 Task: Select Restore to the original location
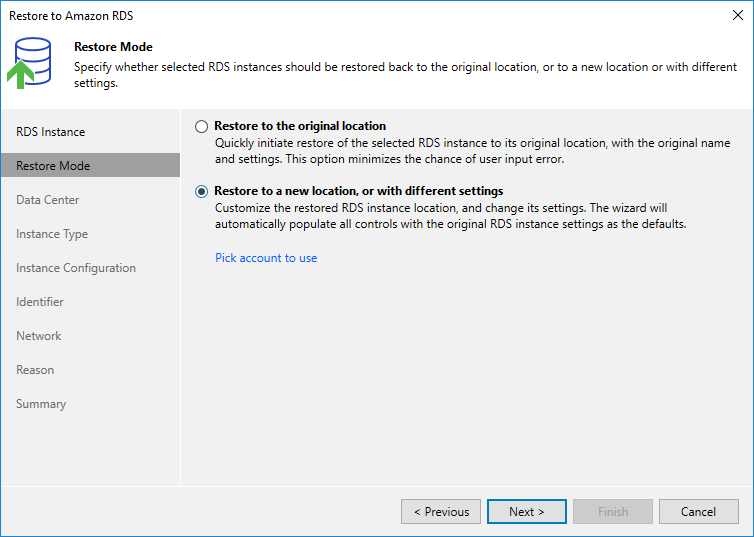point(202,127)
